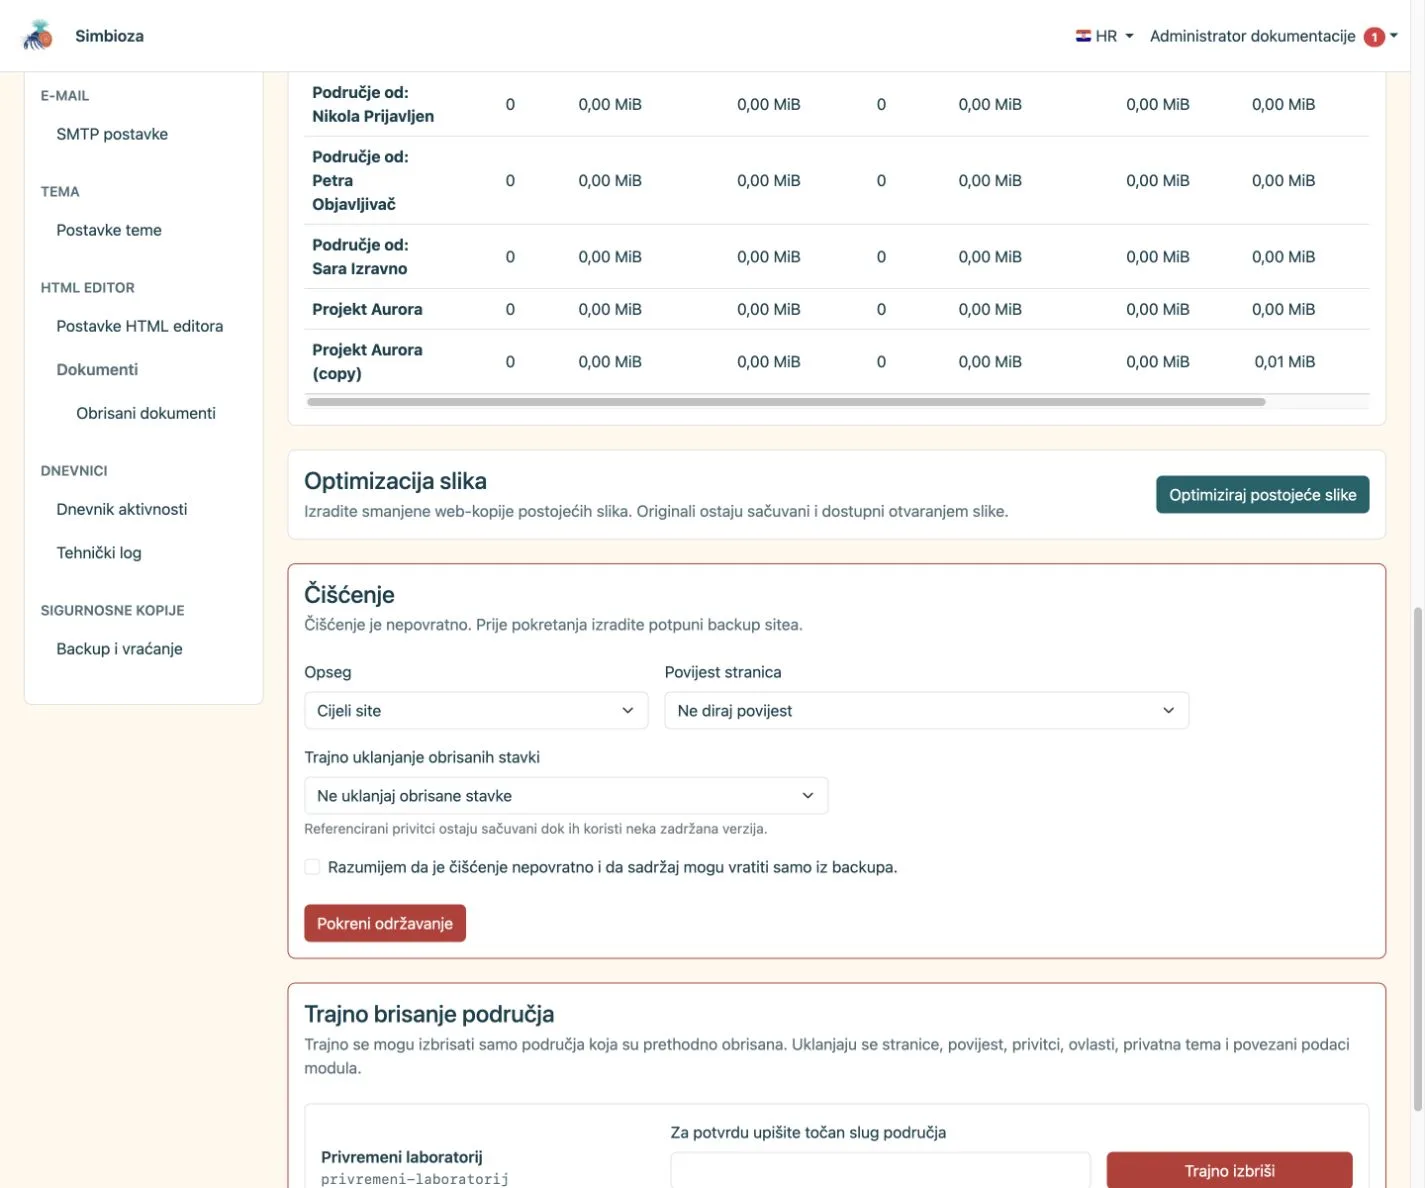The image size is (1425, 1188).
Task: Go to SMTP postavke in the sidebar
Action: 112,134
